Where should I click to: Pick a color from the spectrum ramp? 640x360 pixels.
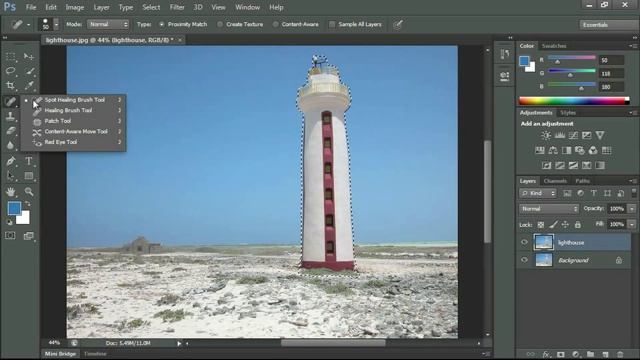[573, 101]
